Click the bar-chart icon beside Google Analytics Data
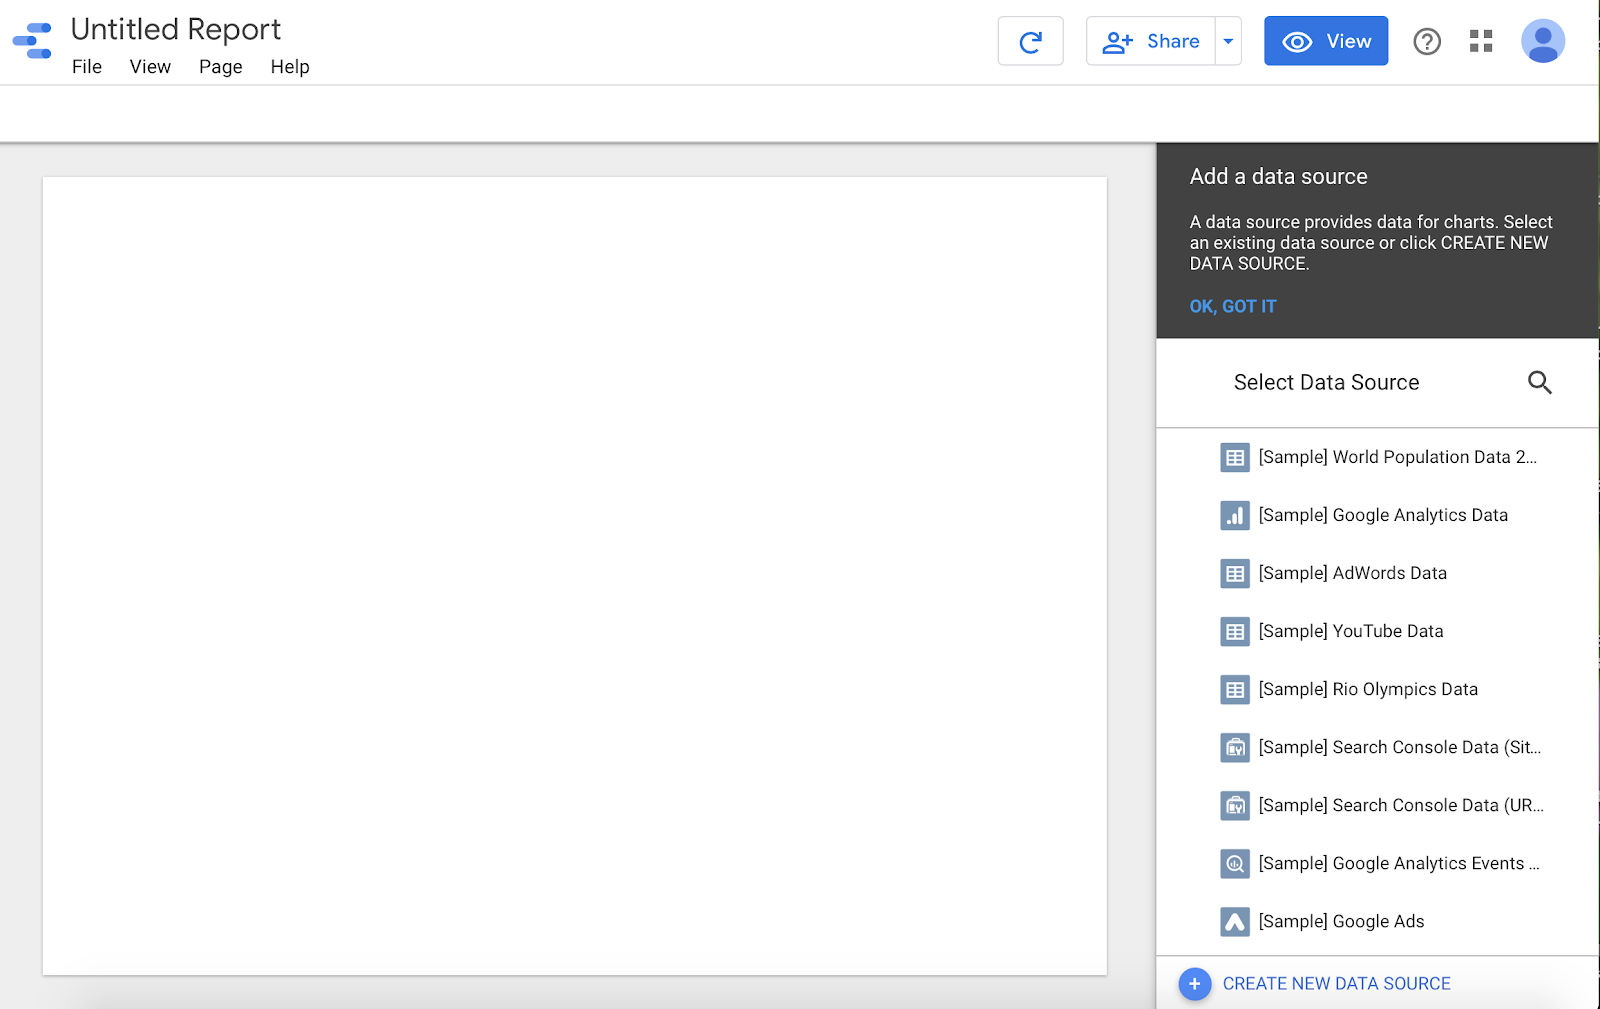1600x1009 pixels. click(x=1235, y=515)
